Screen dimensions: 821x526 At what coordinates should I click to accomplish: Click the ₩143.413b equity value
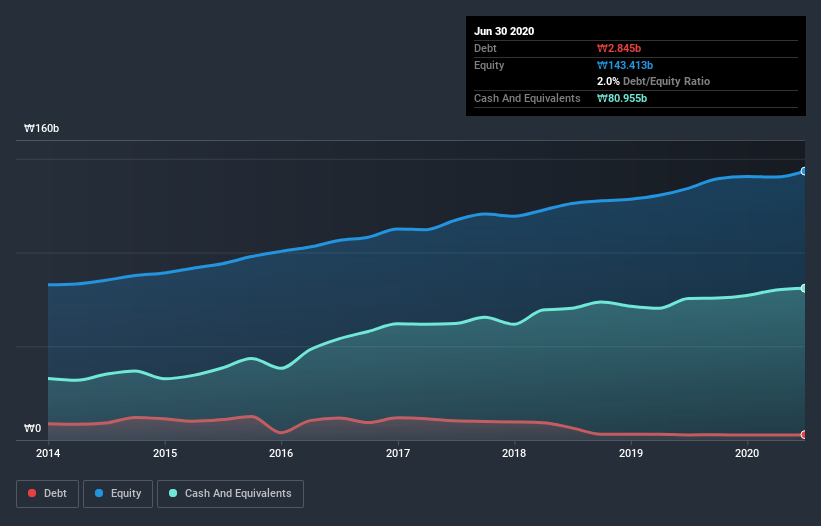click(625, 65)
